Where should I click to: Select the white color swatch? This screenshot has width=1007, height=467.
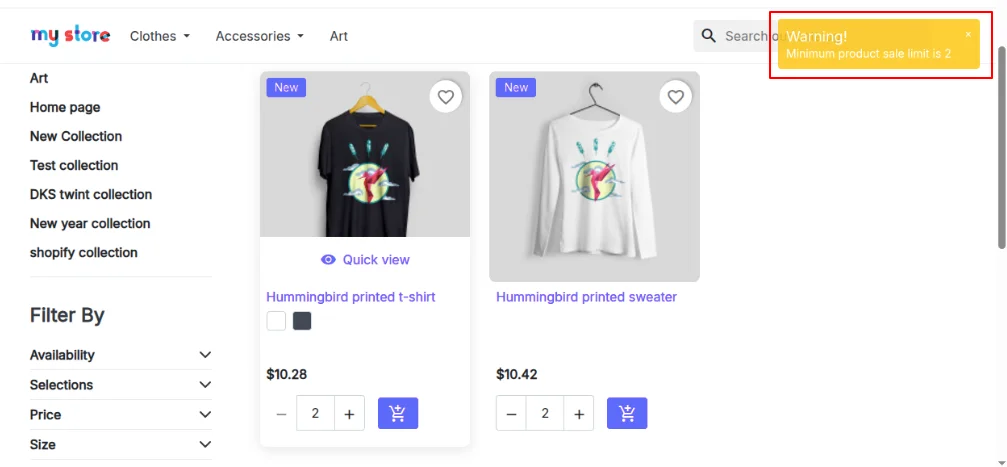pos(276,321)
